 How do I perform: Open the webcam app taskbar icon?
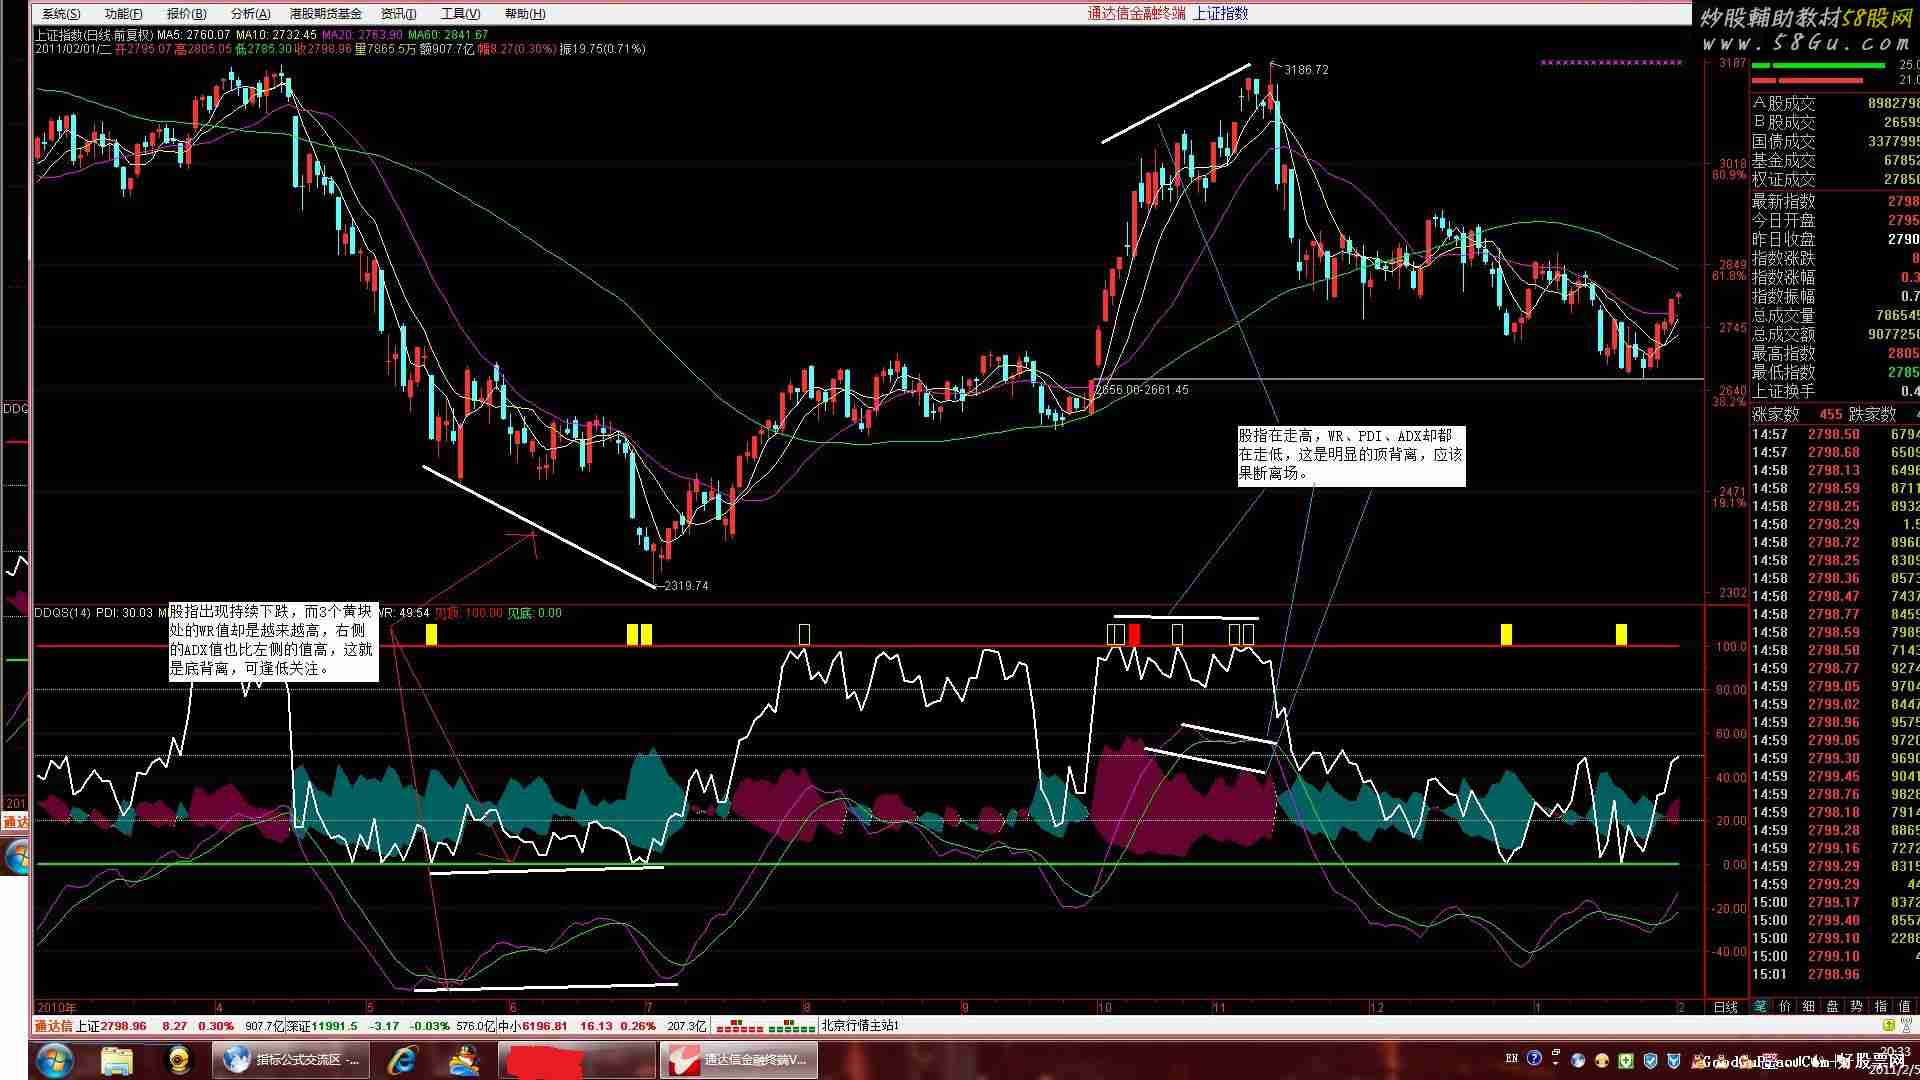click(179, 1059)
